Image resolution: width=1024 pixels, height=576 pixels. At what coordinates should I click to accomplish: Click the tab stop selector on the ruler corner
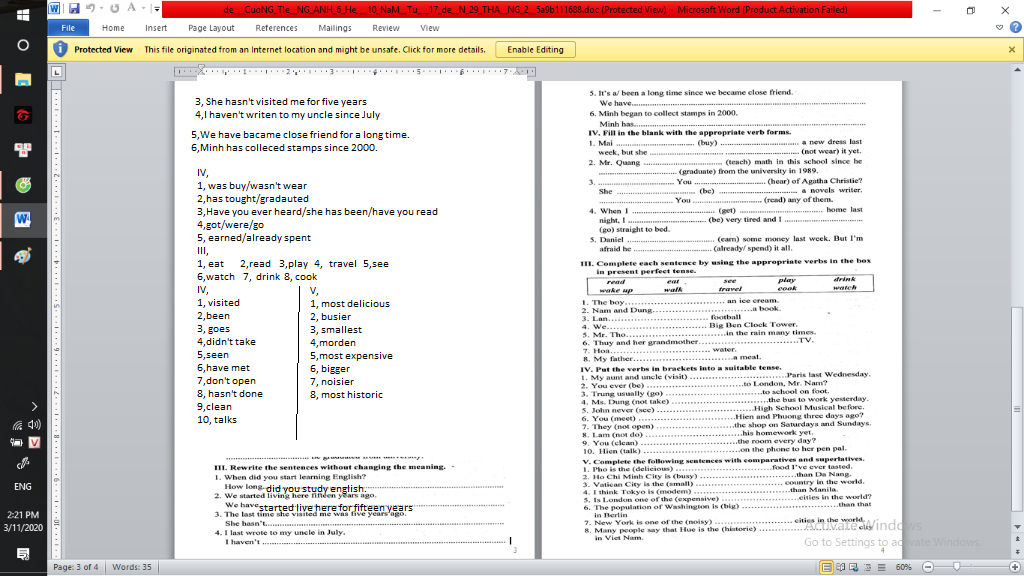point(57,72)
